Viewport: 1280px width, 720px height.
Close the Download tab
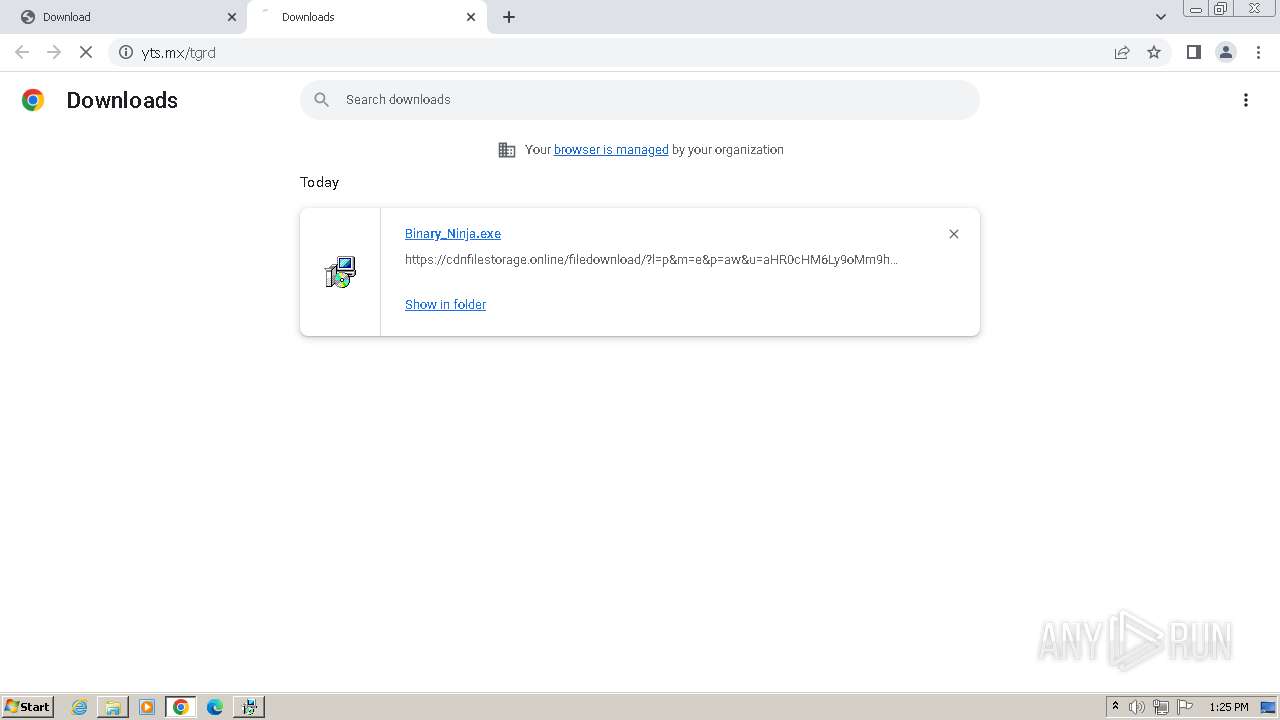(232, 17)
